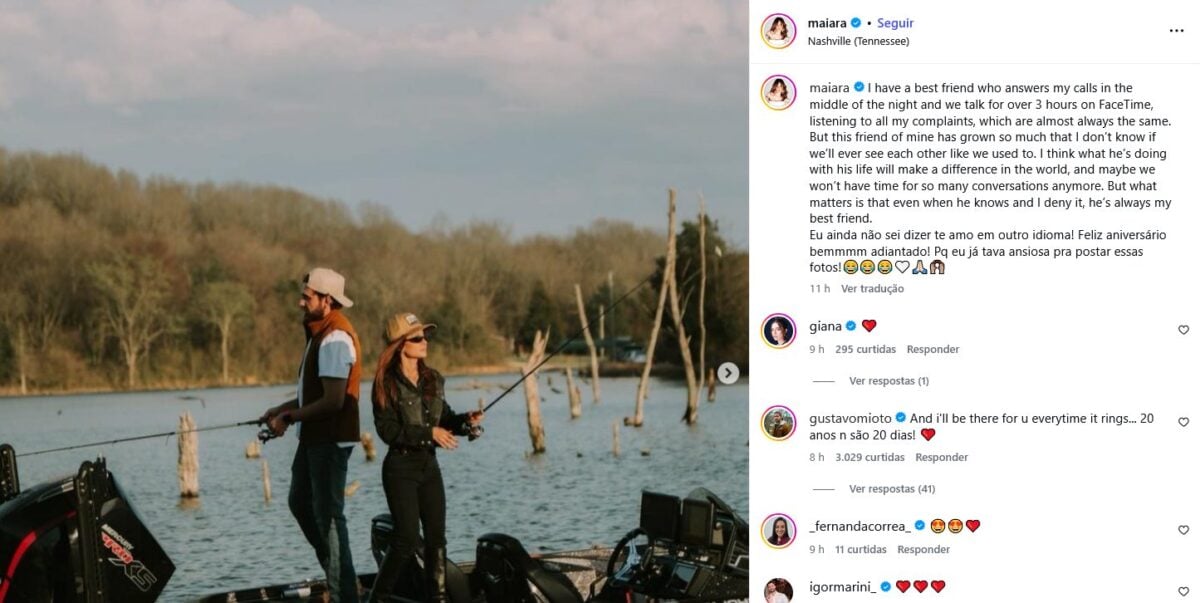
Task: Open igormarini_'s profile avatar
Action: [778, 590]
